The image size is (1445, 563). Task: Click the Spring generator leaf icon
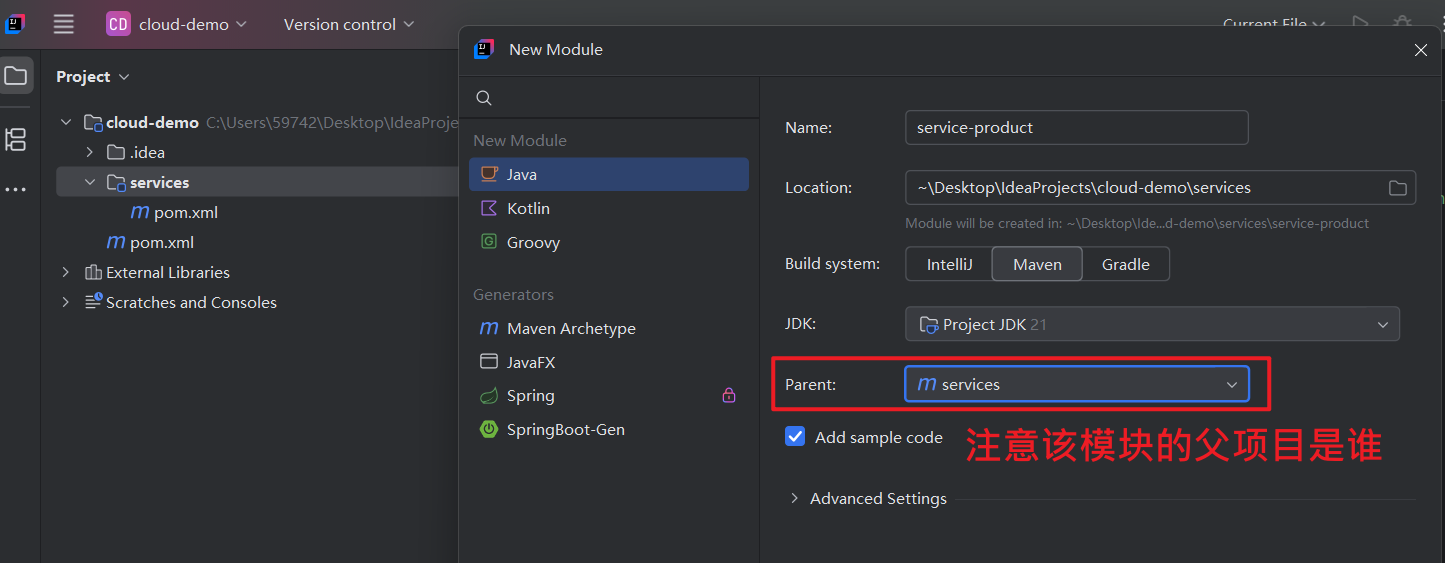(x=489, y=396)
